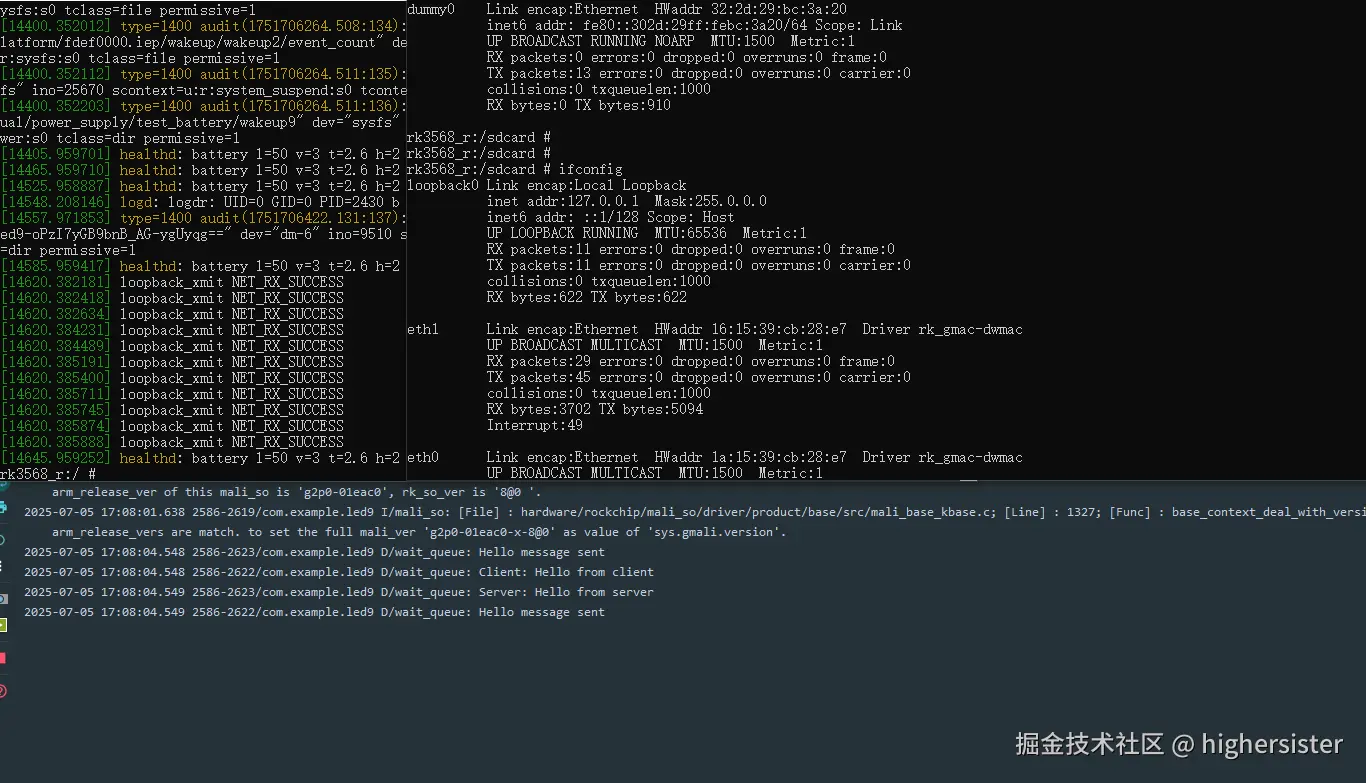
Task: Click the audit line at [14557.971853]
Action: pyautogui.click(x=204, y=218)
